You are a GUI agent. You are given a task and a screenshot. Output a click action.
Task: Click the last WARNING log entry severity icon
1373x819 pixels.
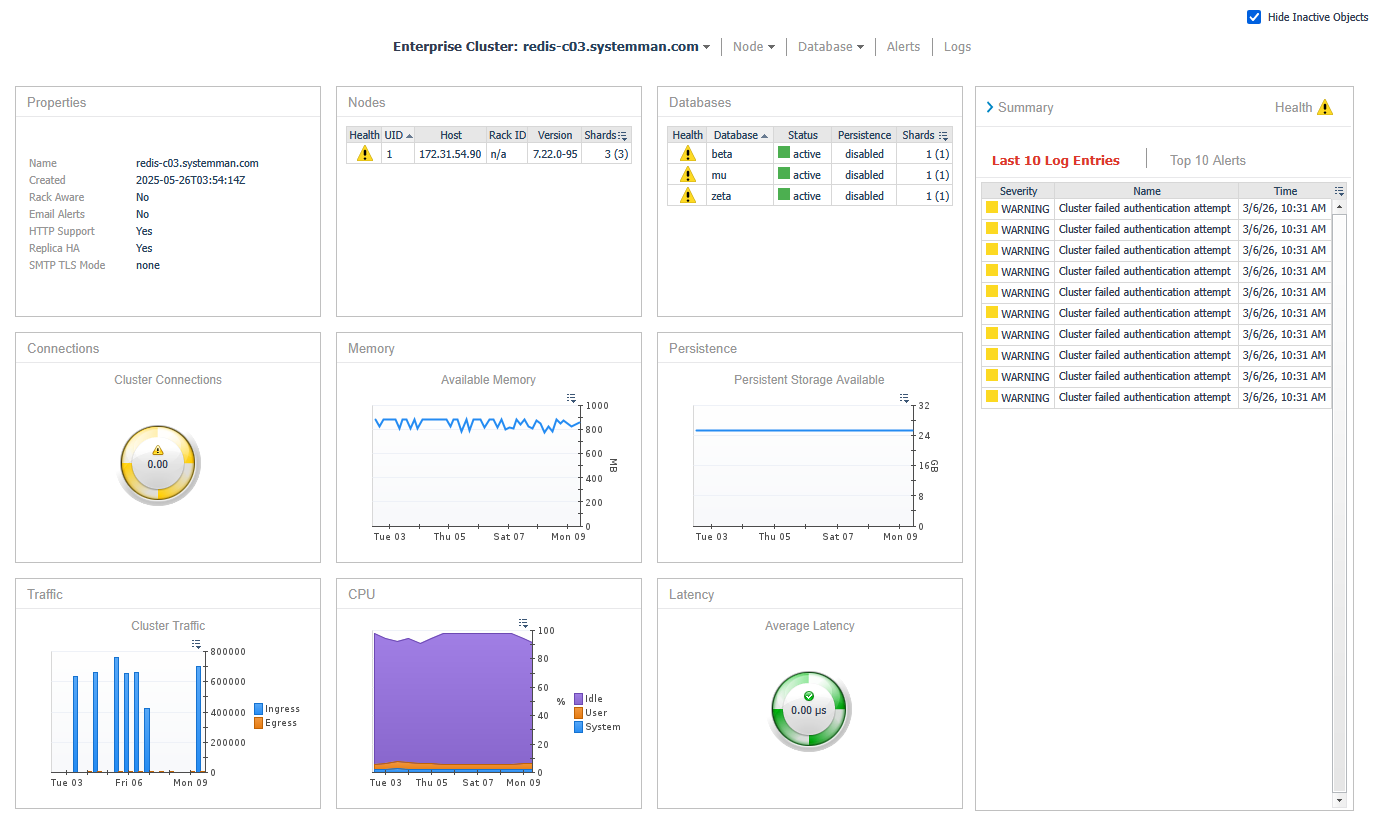(992, 397)
